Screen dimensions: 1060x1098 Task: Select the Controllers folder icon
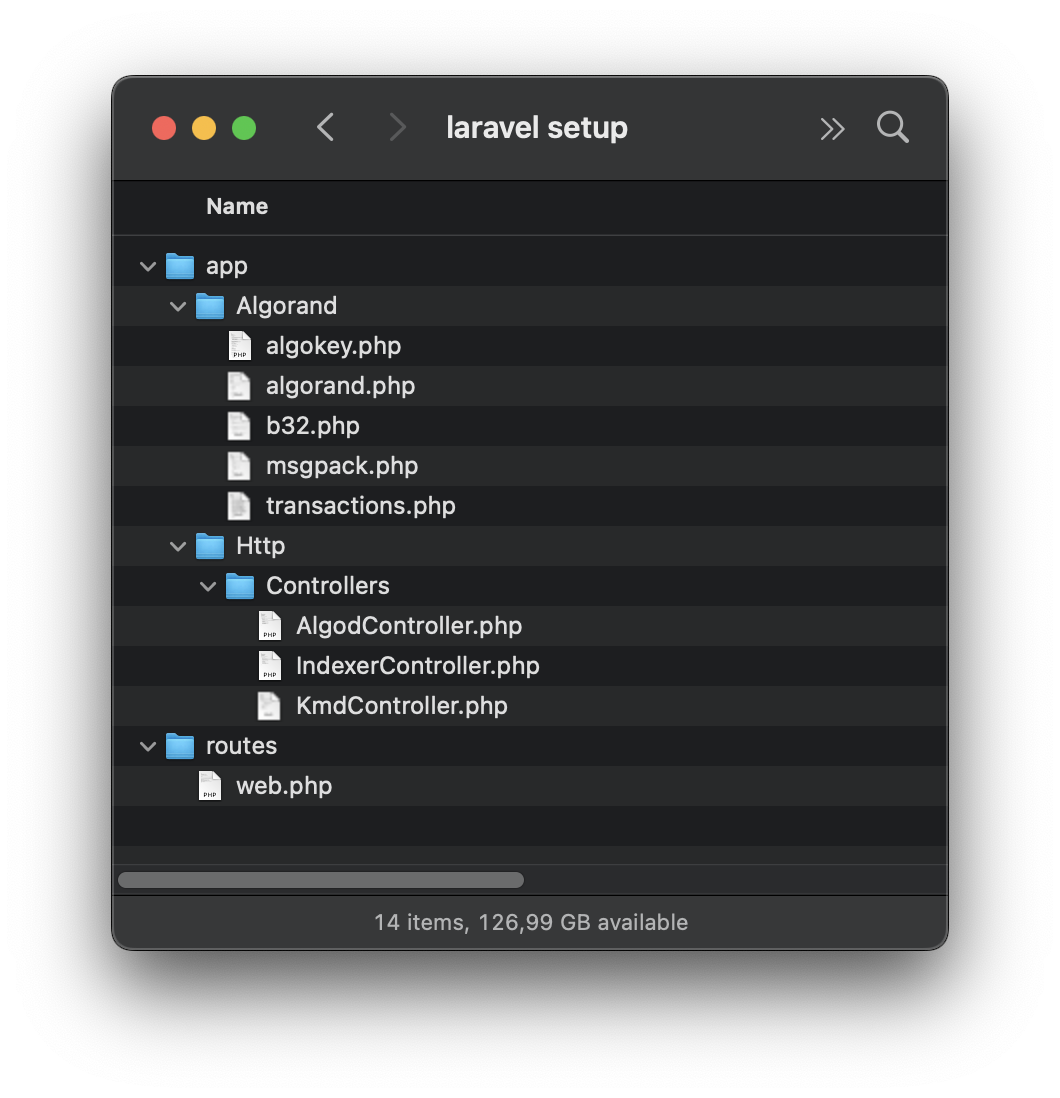tap(240, 586)
